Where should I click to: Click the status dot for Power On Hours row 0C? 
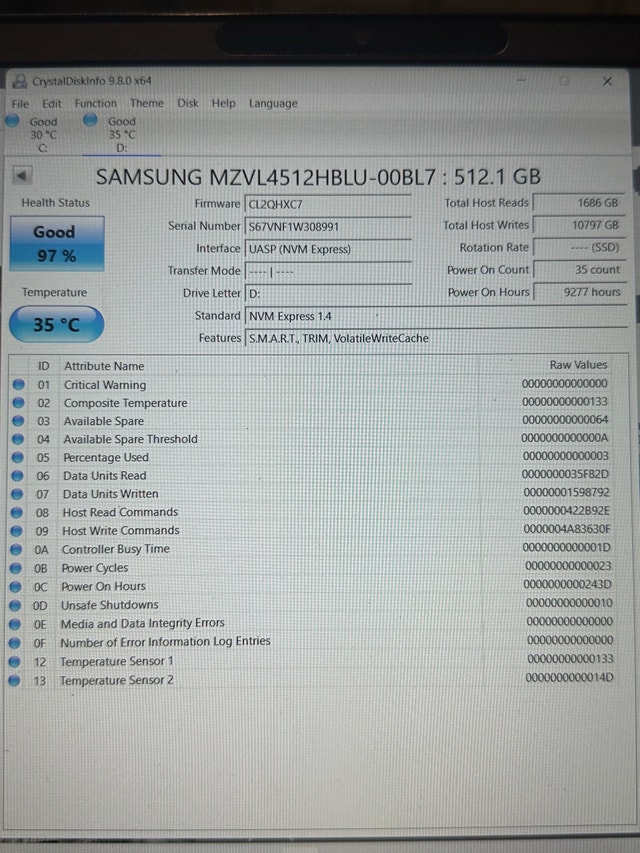point(16,587)
